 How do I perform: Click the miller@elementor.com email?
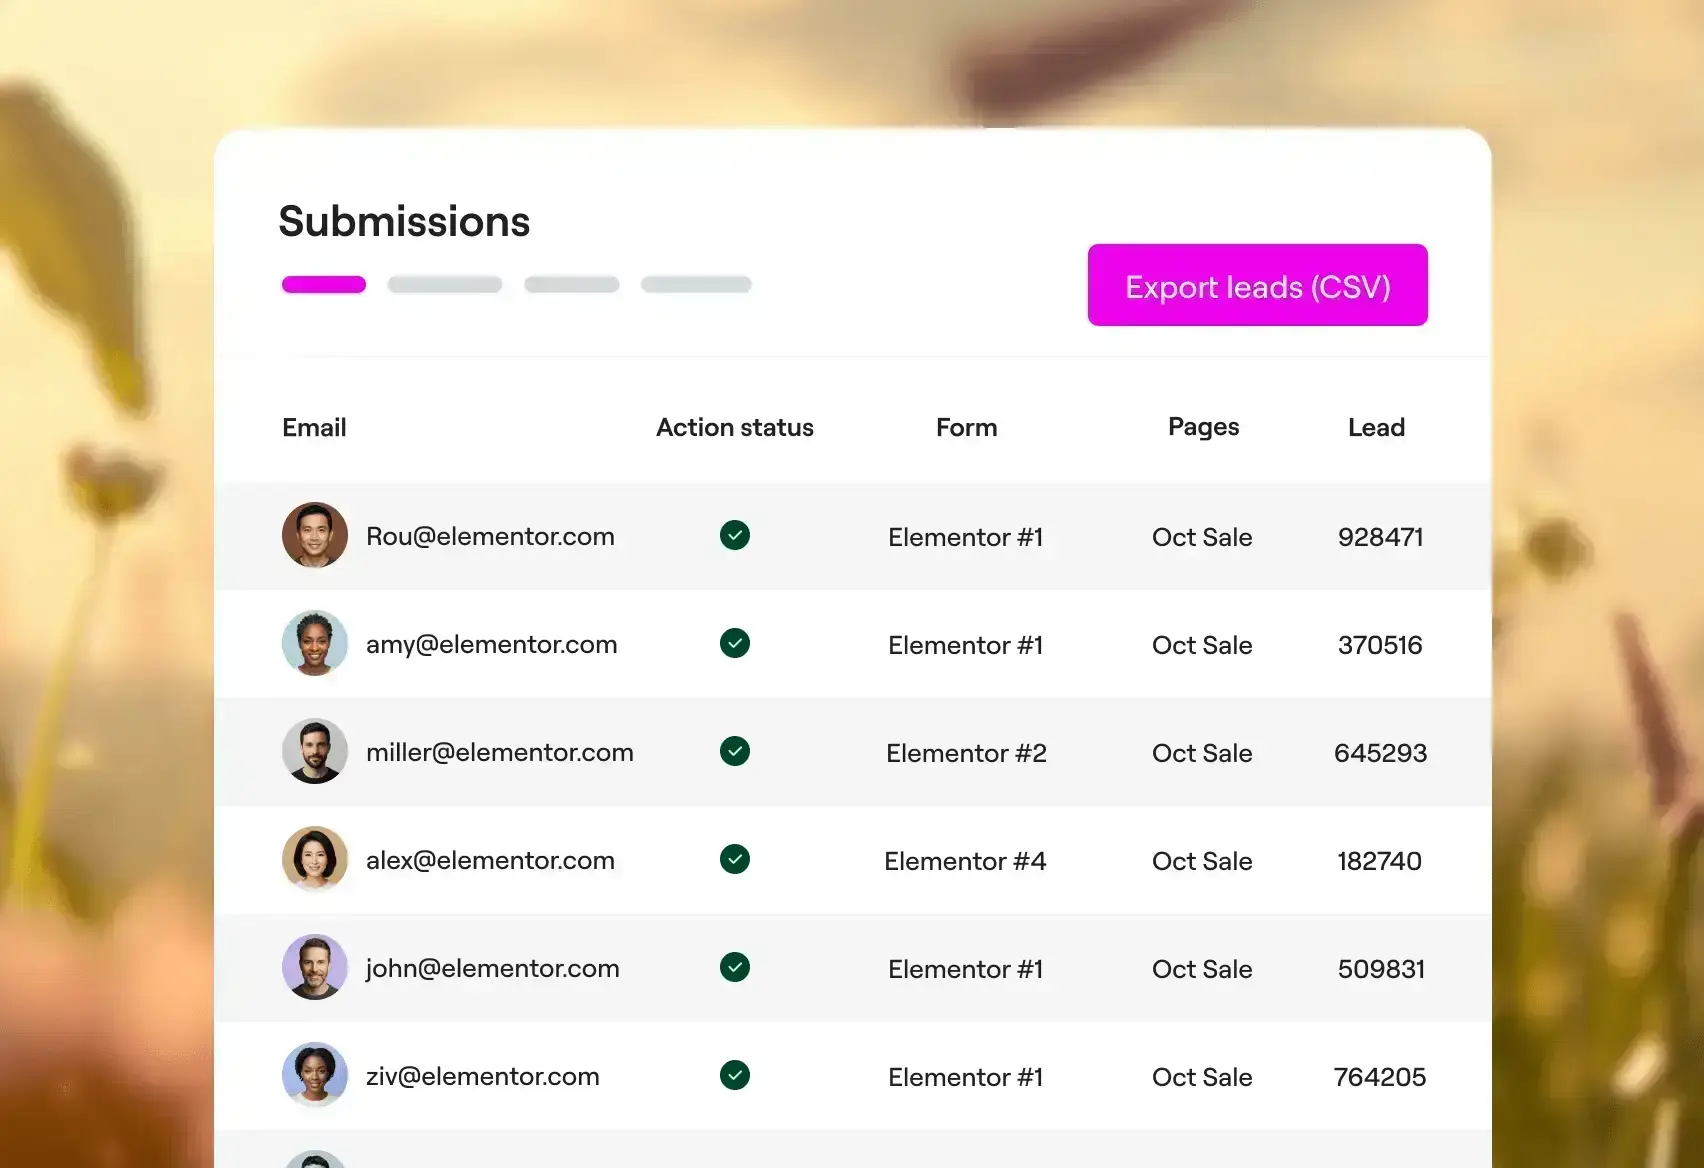500,752
